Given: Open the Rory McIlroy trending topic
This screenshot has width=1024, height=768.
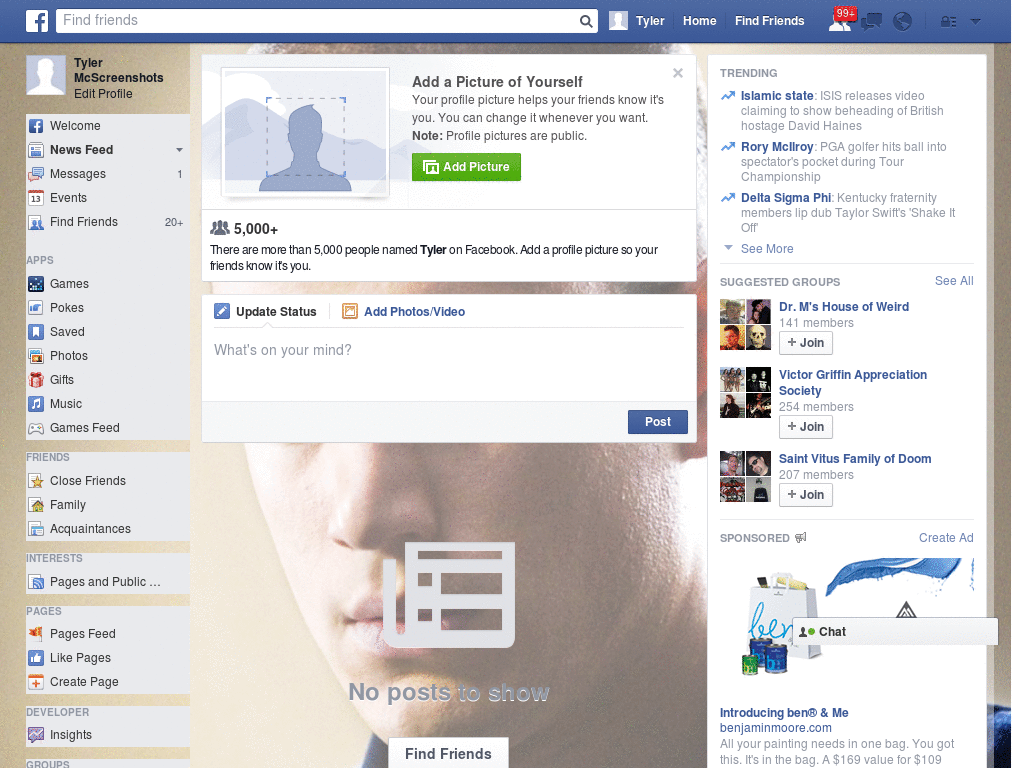Looking at the screenshot, I should pyautogui.click(x=776, y=146).
